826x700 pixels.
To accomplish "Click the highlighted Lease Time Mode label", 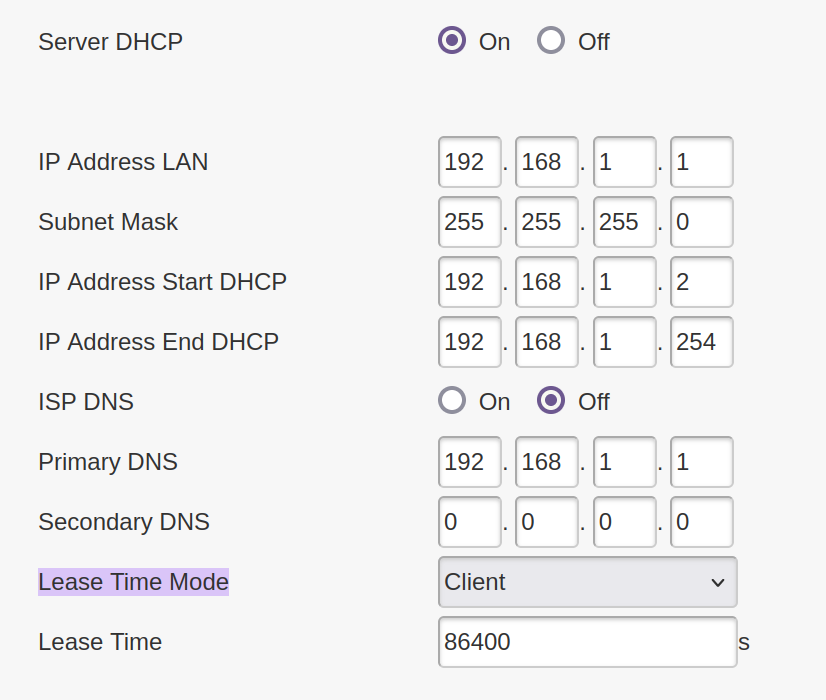I will 133,582.
